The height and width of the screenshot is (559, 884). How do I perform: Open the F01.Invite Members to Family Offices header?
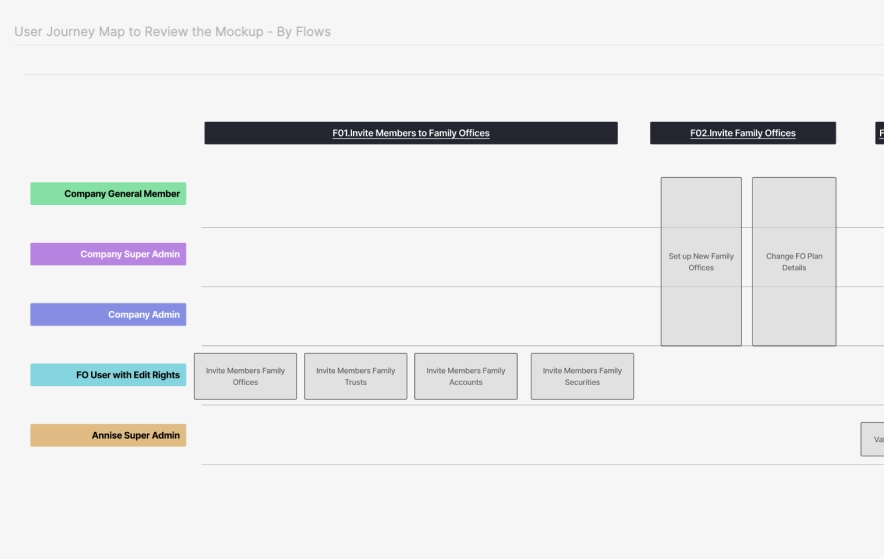(411, 133)
